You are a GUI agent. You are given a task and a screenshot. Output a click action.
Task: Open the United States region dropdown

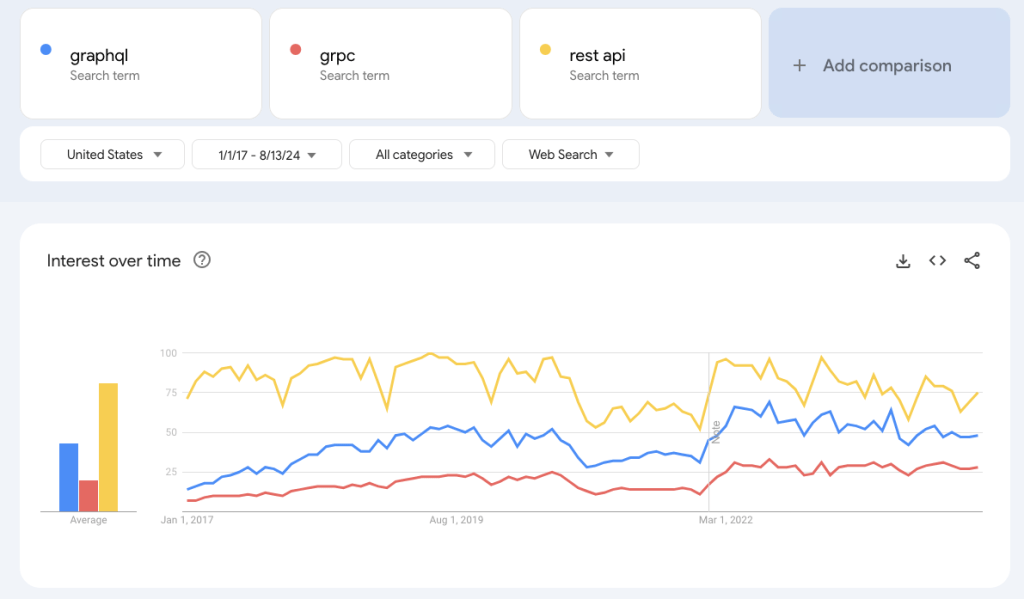point(112,154)
